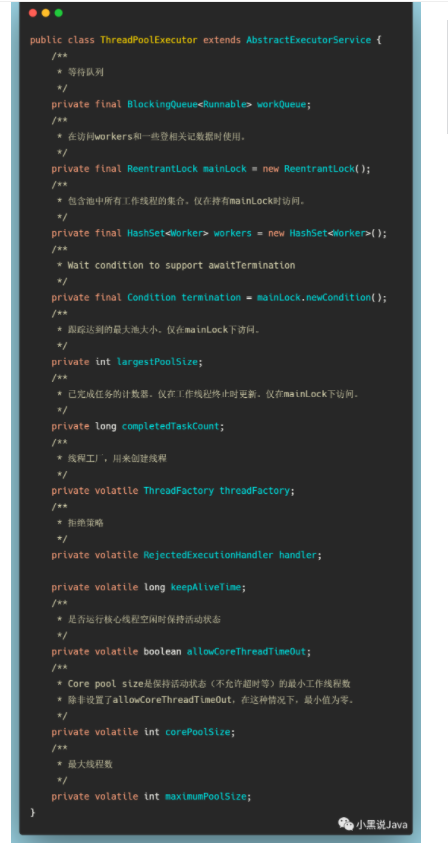
Task: Click the WeChat logo icon in watermark
Action: click(x=346, y=824)
